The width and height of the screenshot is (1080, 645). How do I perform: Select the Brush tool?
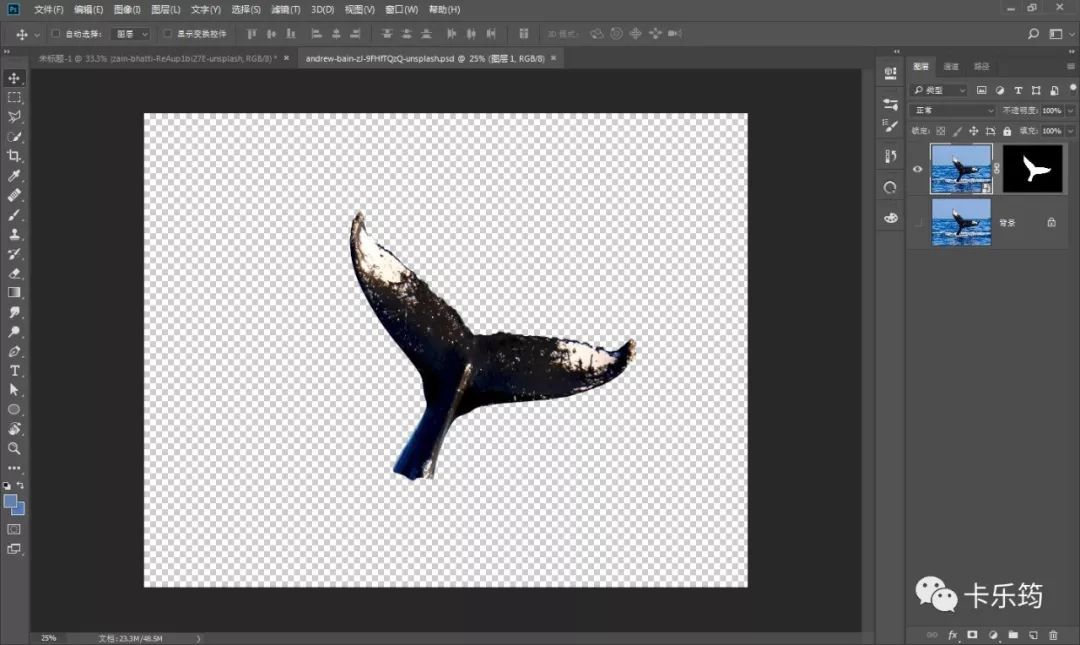click(x=14, y=214)
